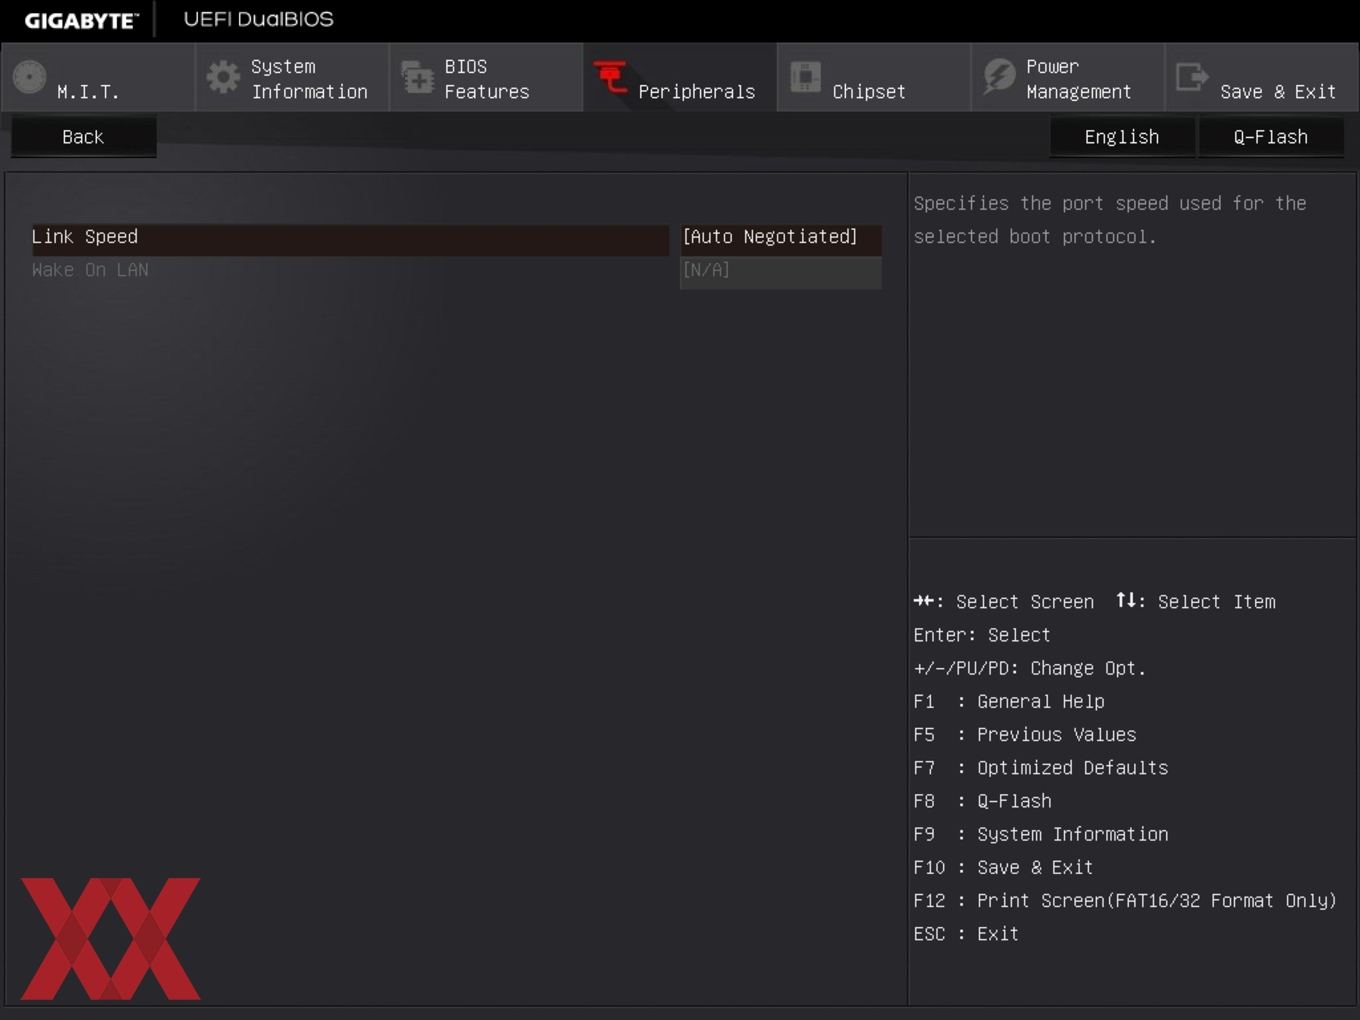Click the red Peripherals plug icon

coord(610,77)
